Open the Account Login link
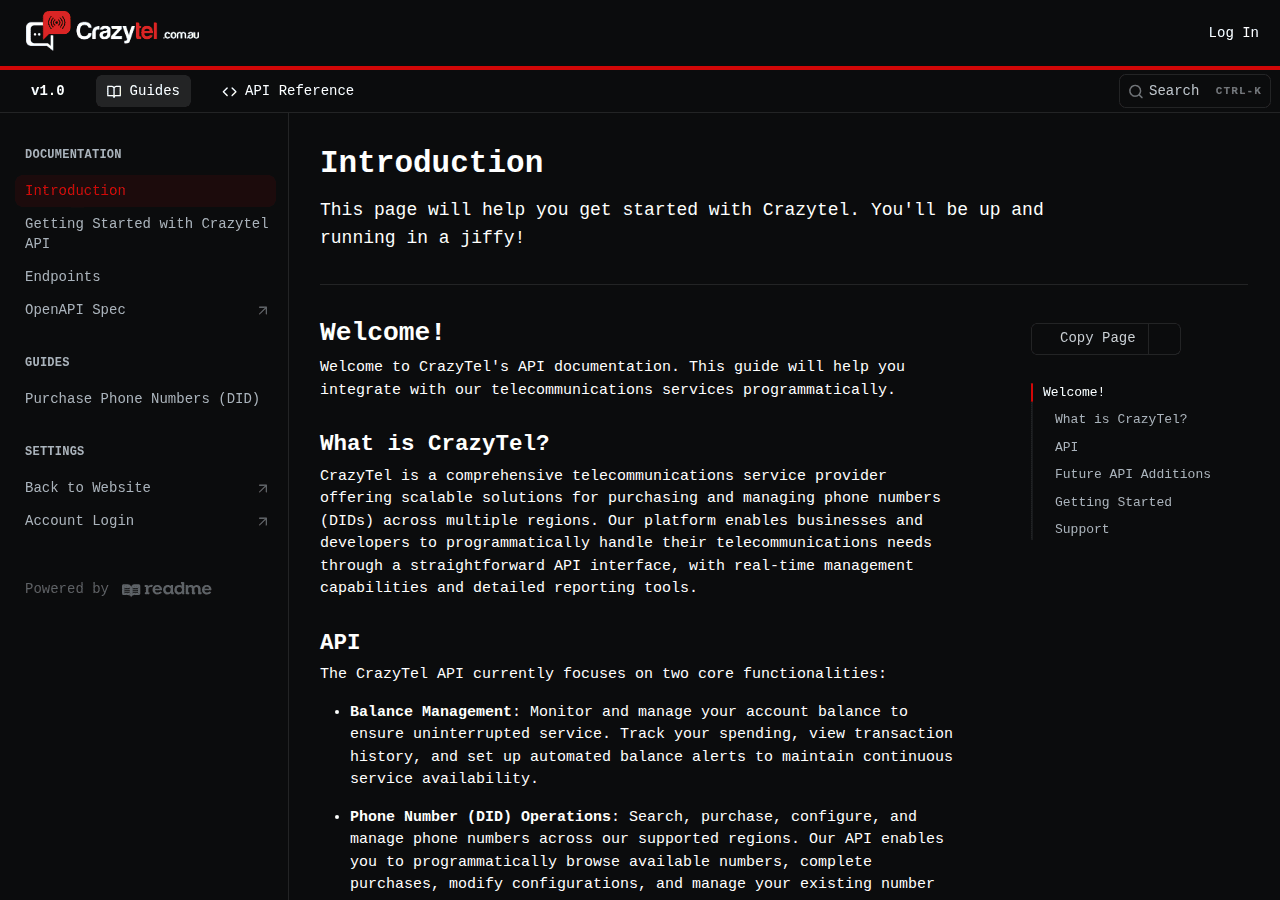This screenshot has height=900, width=1280. point(146,521)
